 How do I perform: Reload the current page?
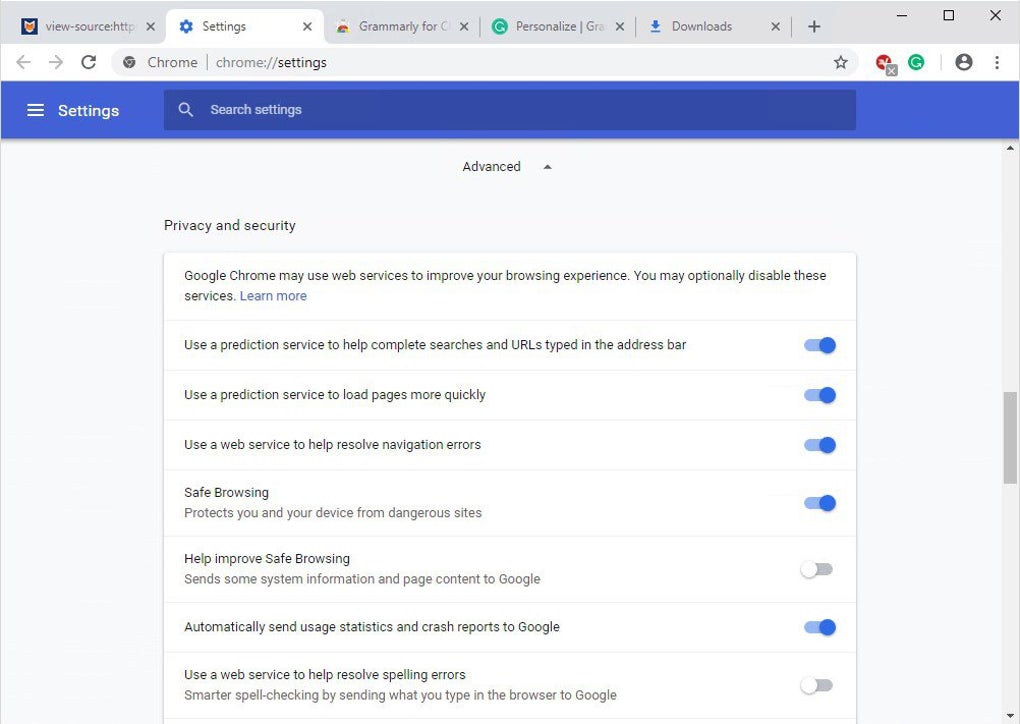coord(88,62)
